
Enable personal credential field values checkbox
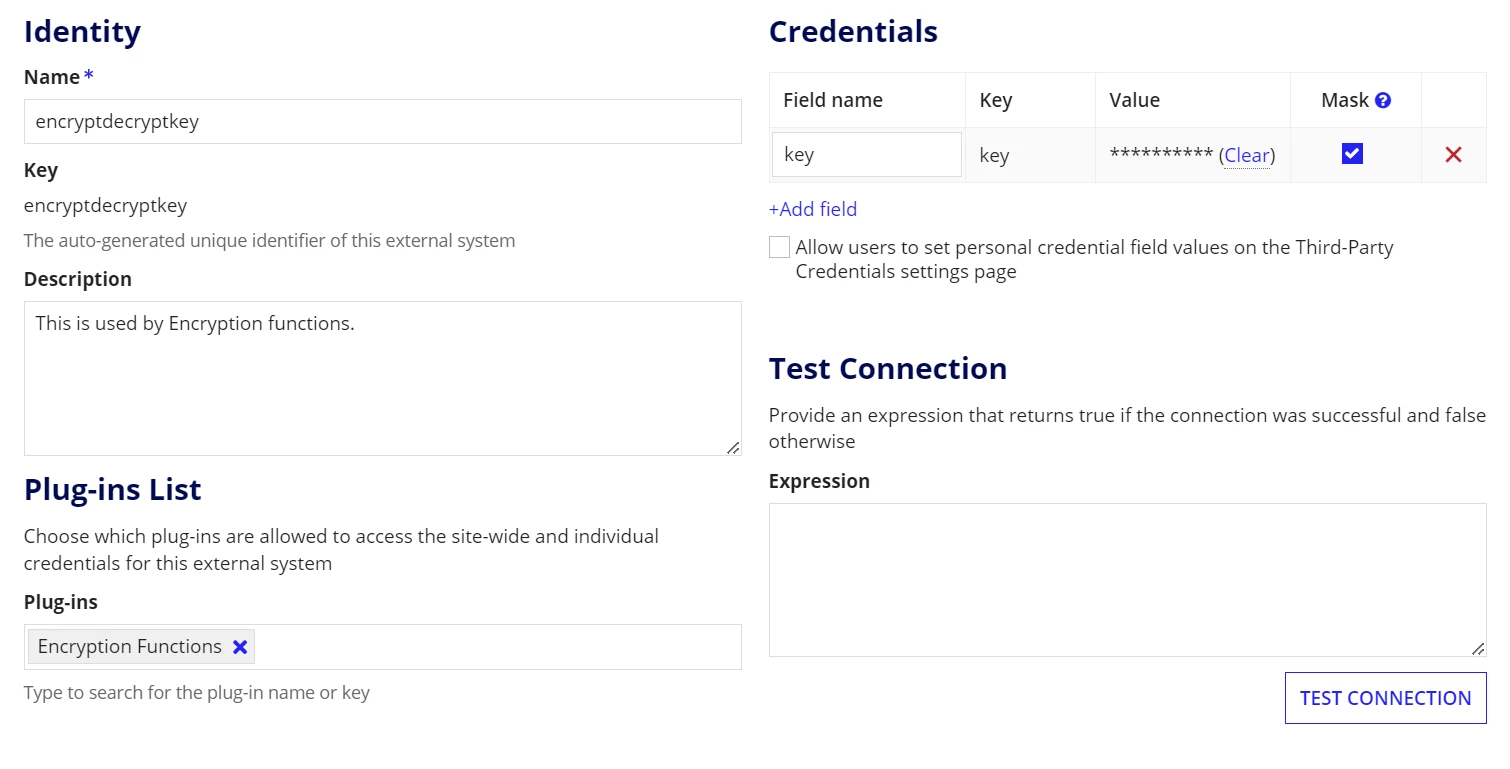[779, 247]
